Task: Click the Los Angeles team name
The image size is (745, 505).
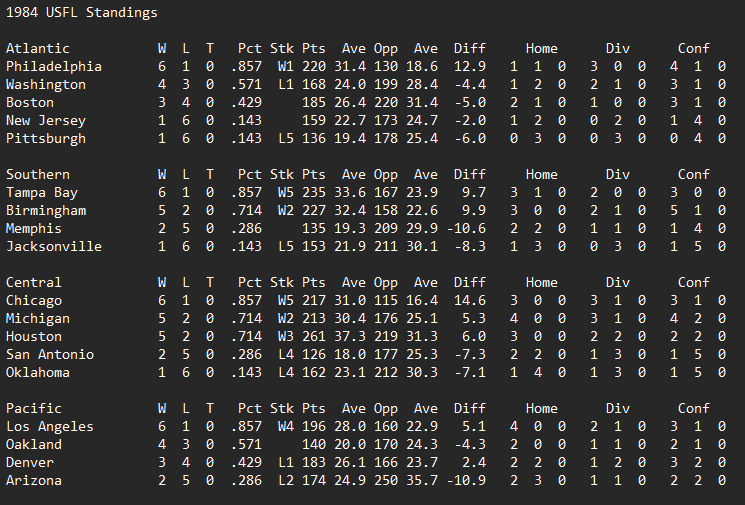Action: [x=49, y=427]
